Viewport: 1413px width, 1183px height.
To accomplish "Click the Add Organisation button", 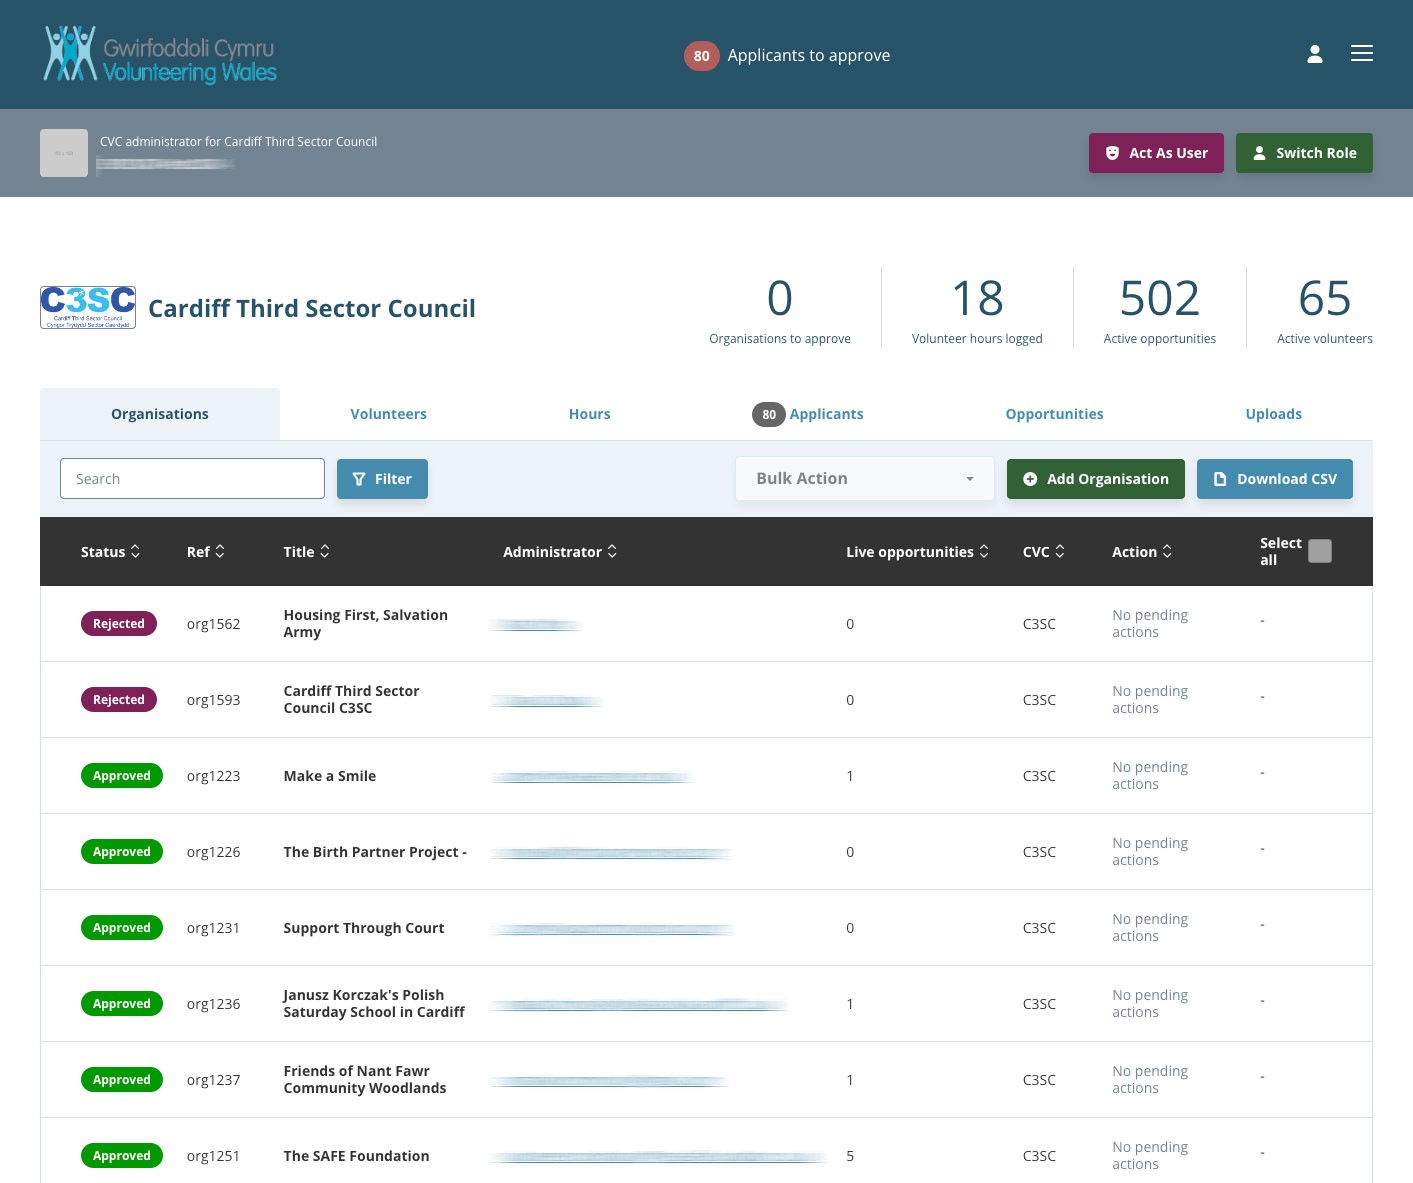I will pyautogui.click(x=1095, y=479).
